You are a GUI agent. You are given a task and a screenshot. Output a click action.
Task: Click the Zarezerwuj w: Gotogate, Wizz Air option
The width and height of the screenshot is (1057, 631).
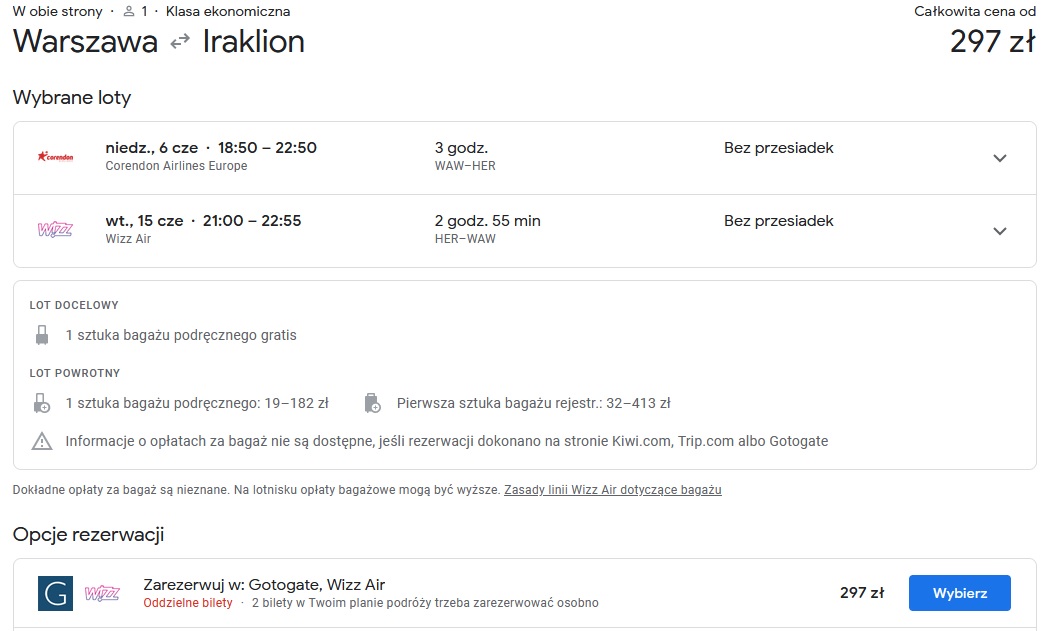click(264, 584)
